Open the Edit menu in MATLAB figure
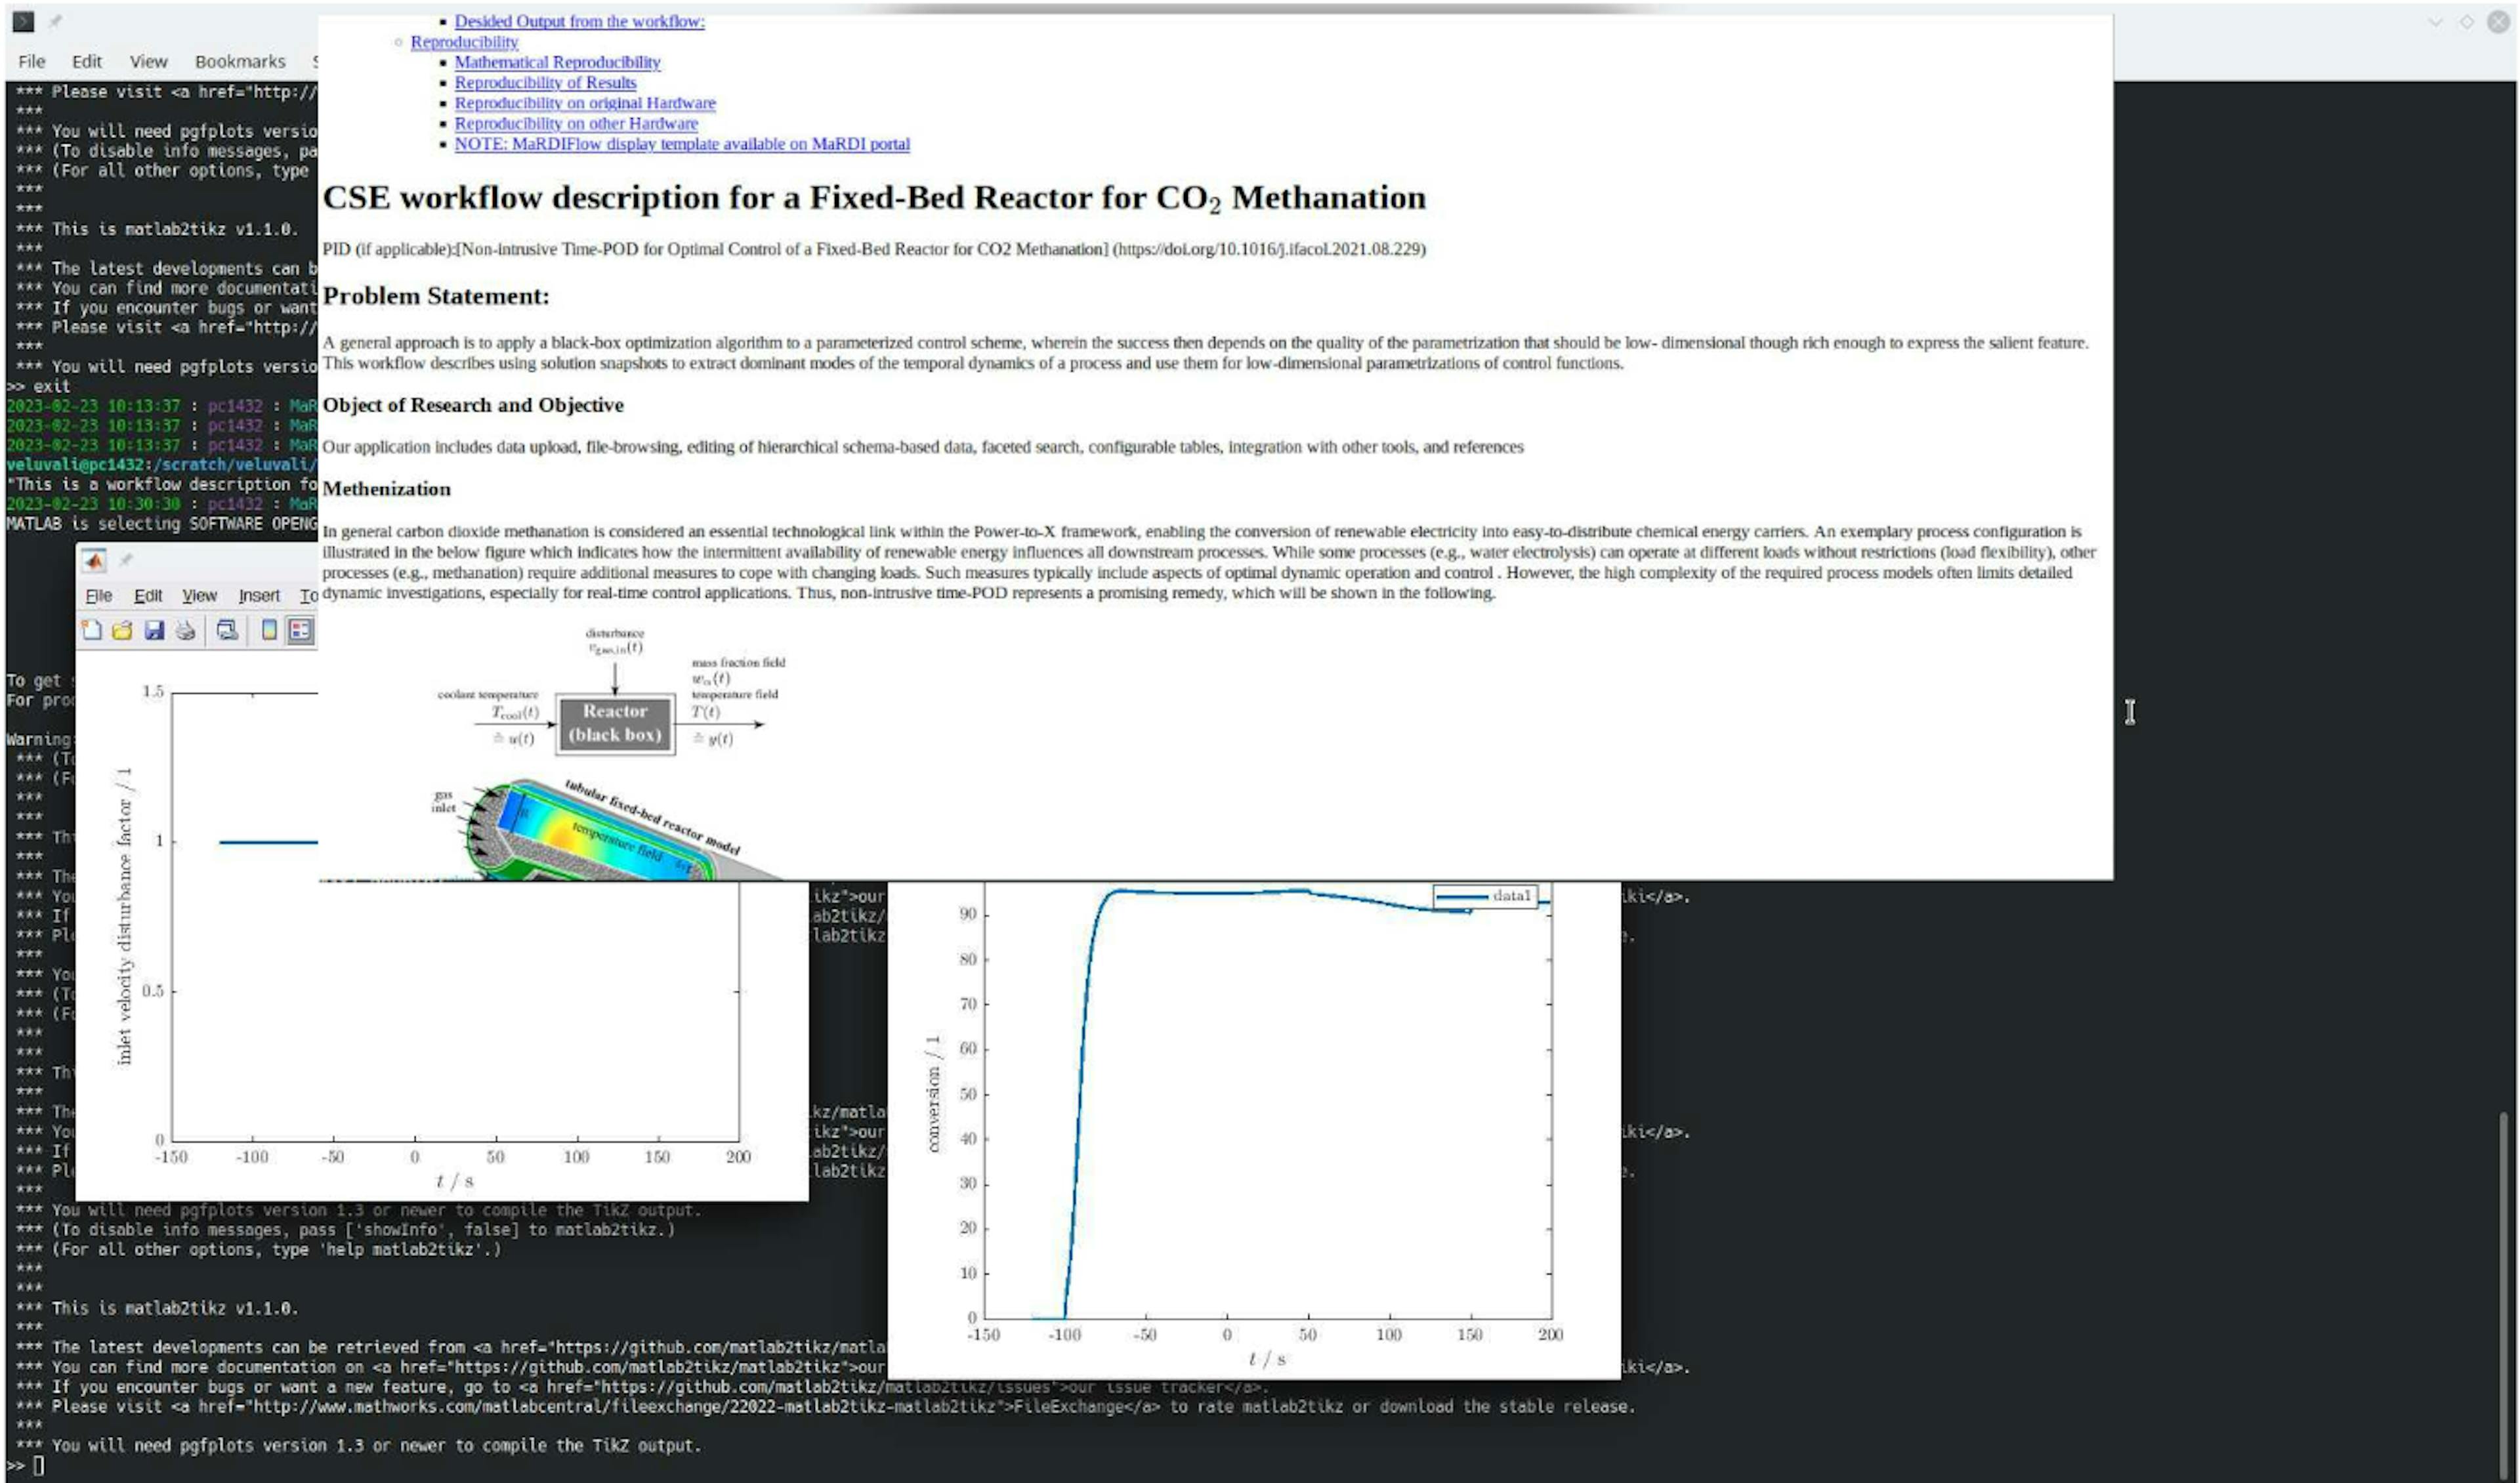This screenshot has width=2520, height=1483. click(148, 596)
